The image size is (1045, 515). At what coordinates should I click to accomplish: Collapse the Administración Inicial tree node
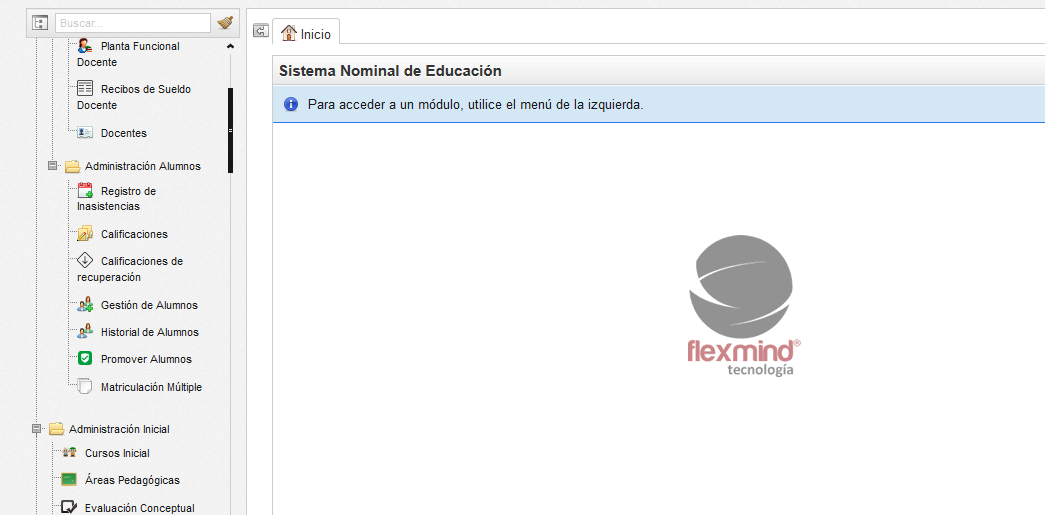(x=37, y=429)
